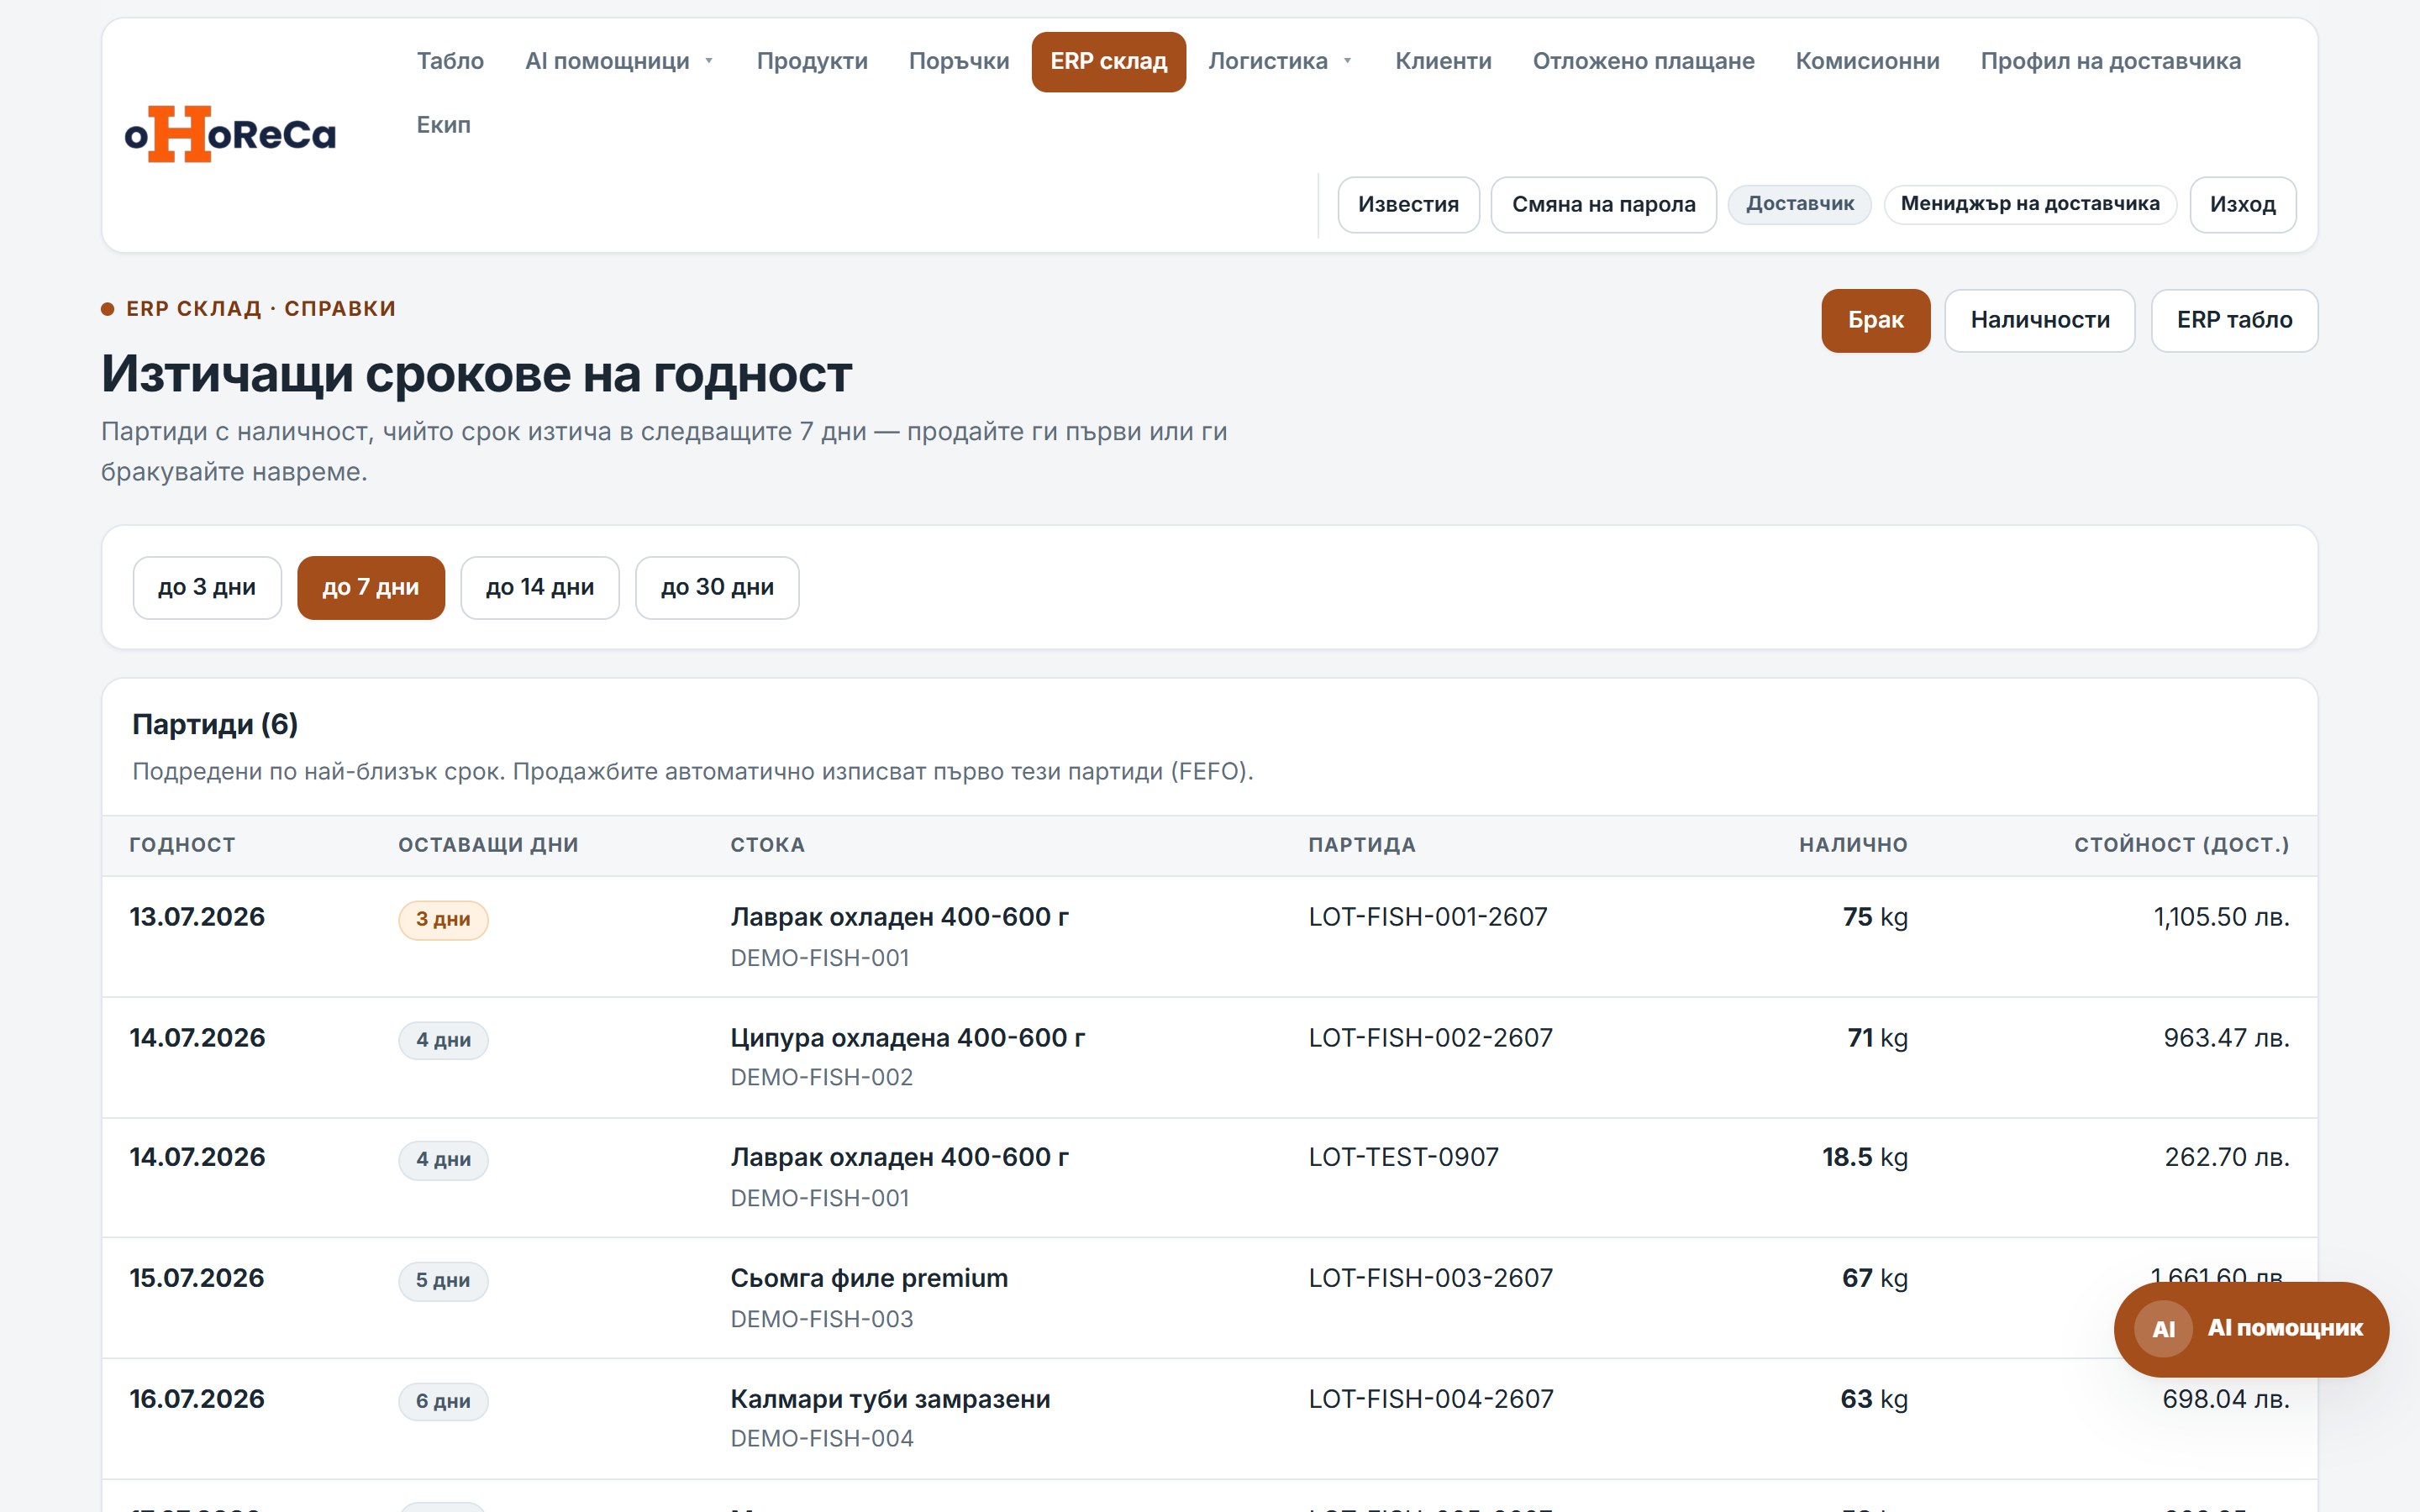Image resolution: width=2420 pixels, height=1512 pixels.
Task: Open the Наличности report
Action: pyautogui.click(x=2039, y=320)
